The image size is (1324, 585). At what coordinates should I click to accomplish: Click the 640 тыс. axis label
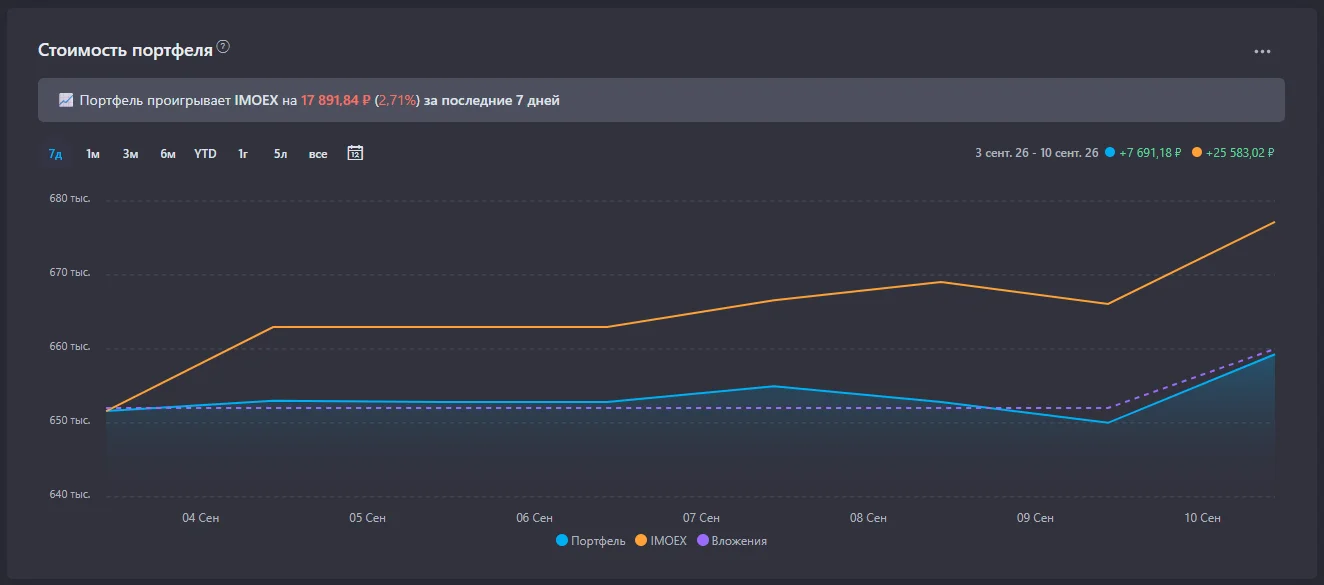click(70, 495)
